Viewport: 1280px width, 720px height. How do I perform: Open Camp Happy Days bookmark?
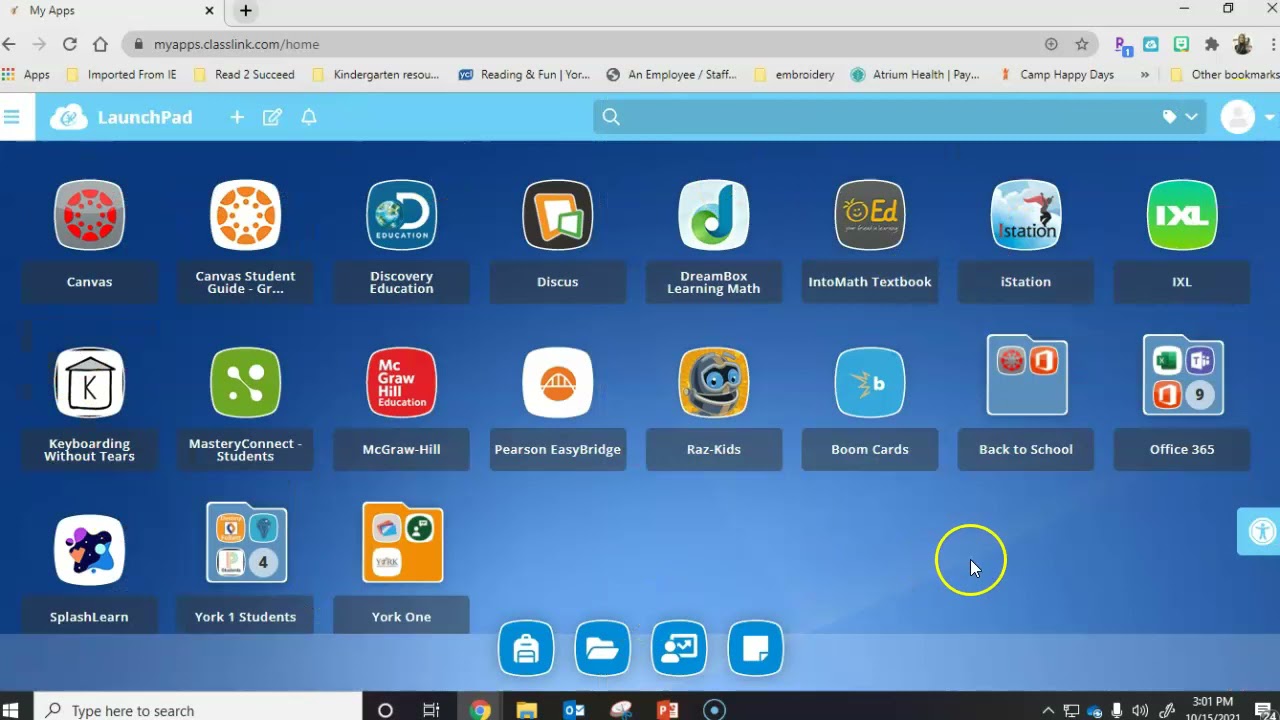pos(1056,74)
